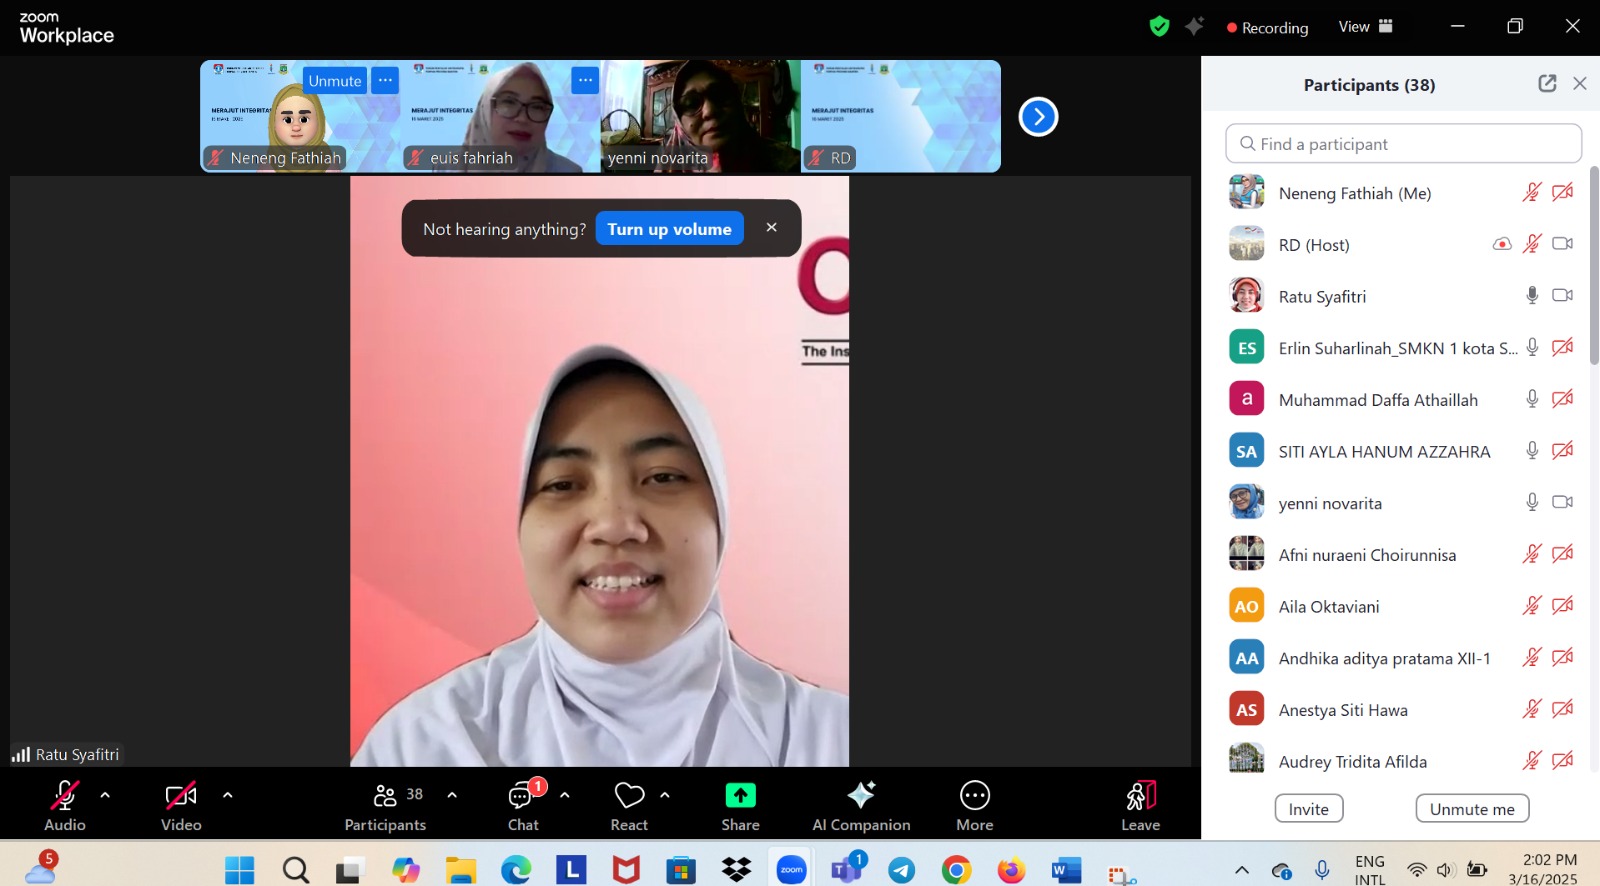Click the green encryption shield icon
This screenshot has width=1600, height=886.
[1159, 27]
